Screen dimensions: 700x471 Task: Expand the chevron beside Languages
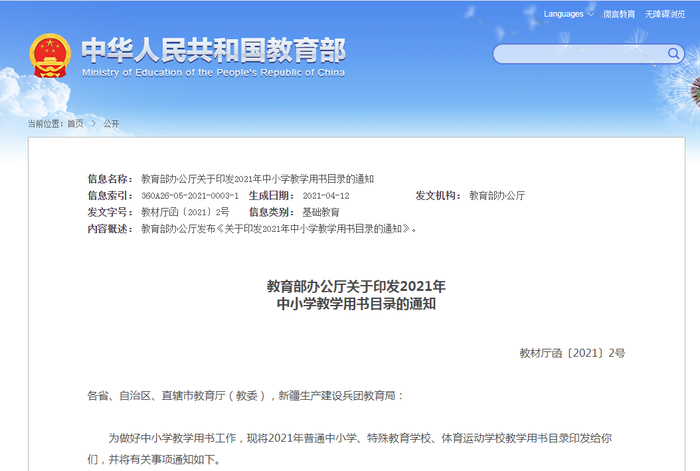pos(591,14)
